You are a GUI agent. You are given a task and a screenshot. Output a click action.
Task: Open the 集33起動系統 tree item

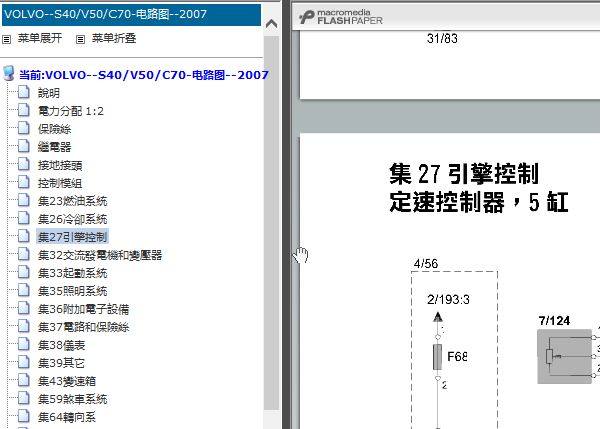72,273
